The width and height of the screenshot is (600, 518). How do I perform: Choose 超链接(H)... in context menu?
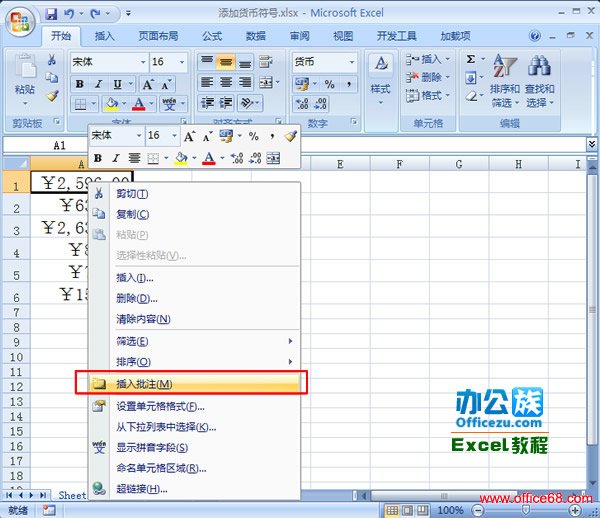click(x=195, y=489)
